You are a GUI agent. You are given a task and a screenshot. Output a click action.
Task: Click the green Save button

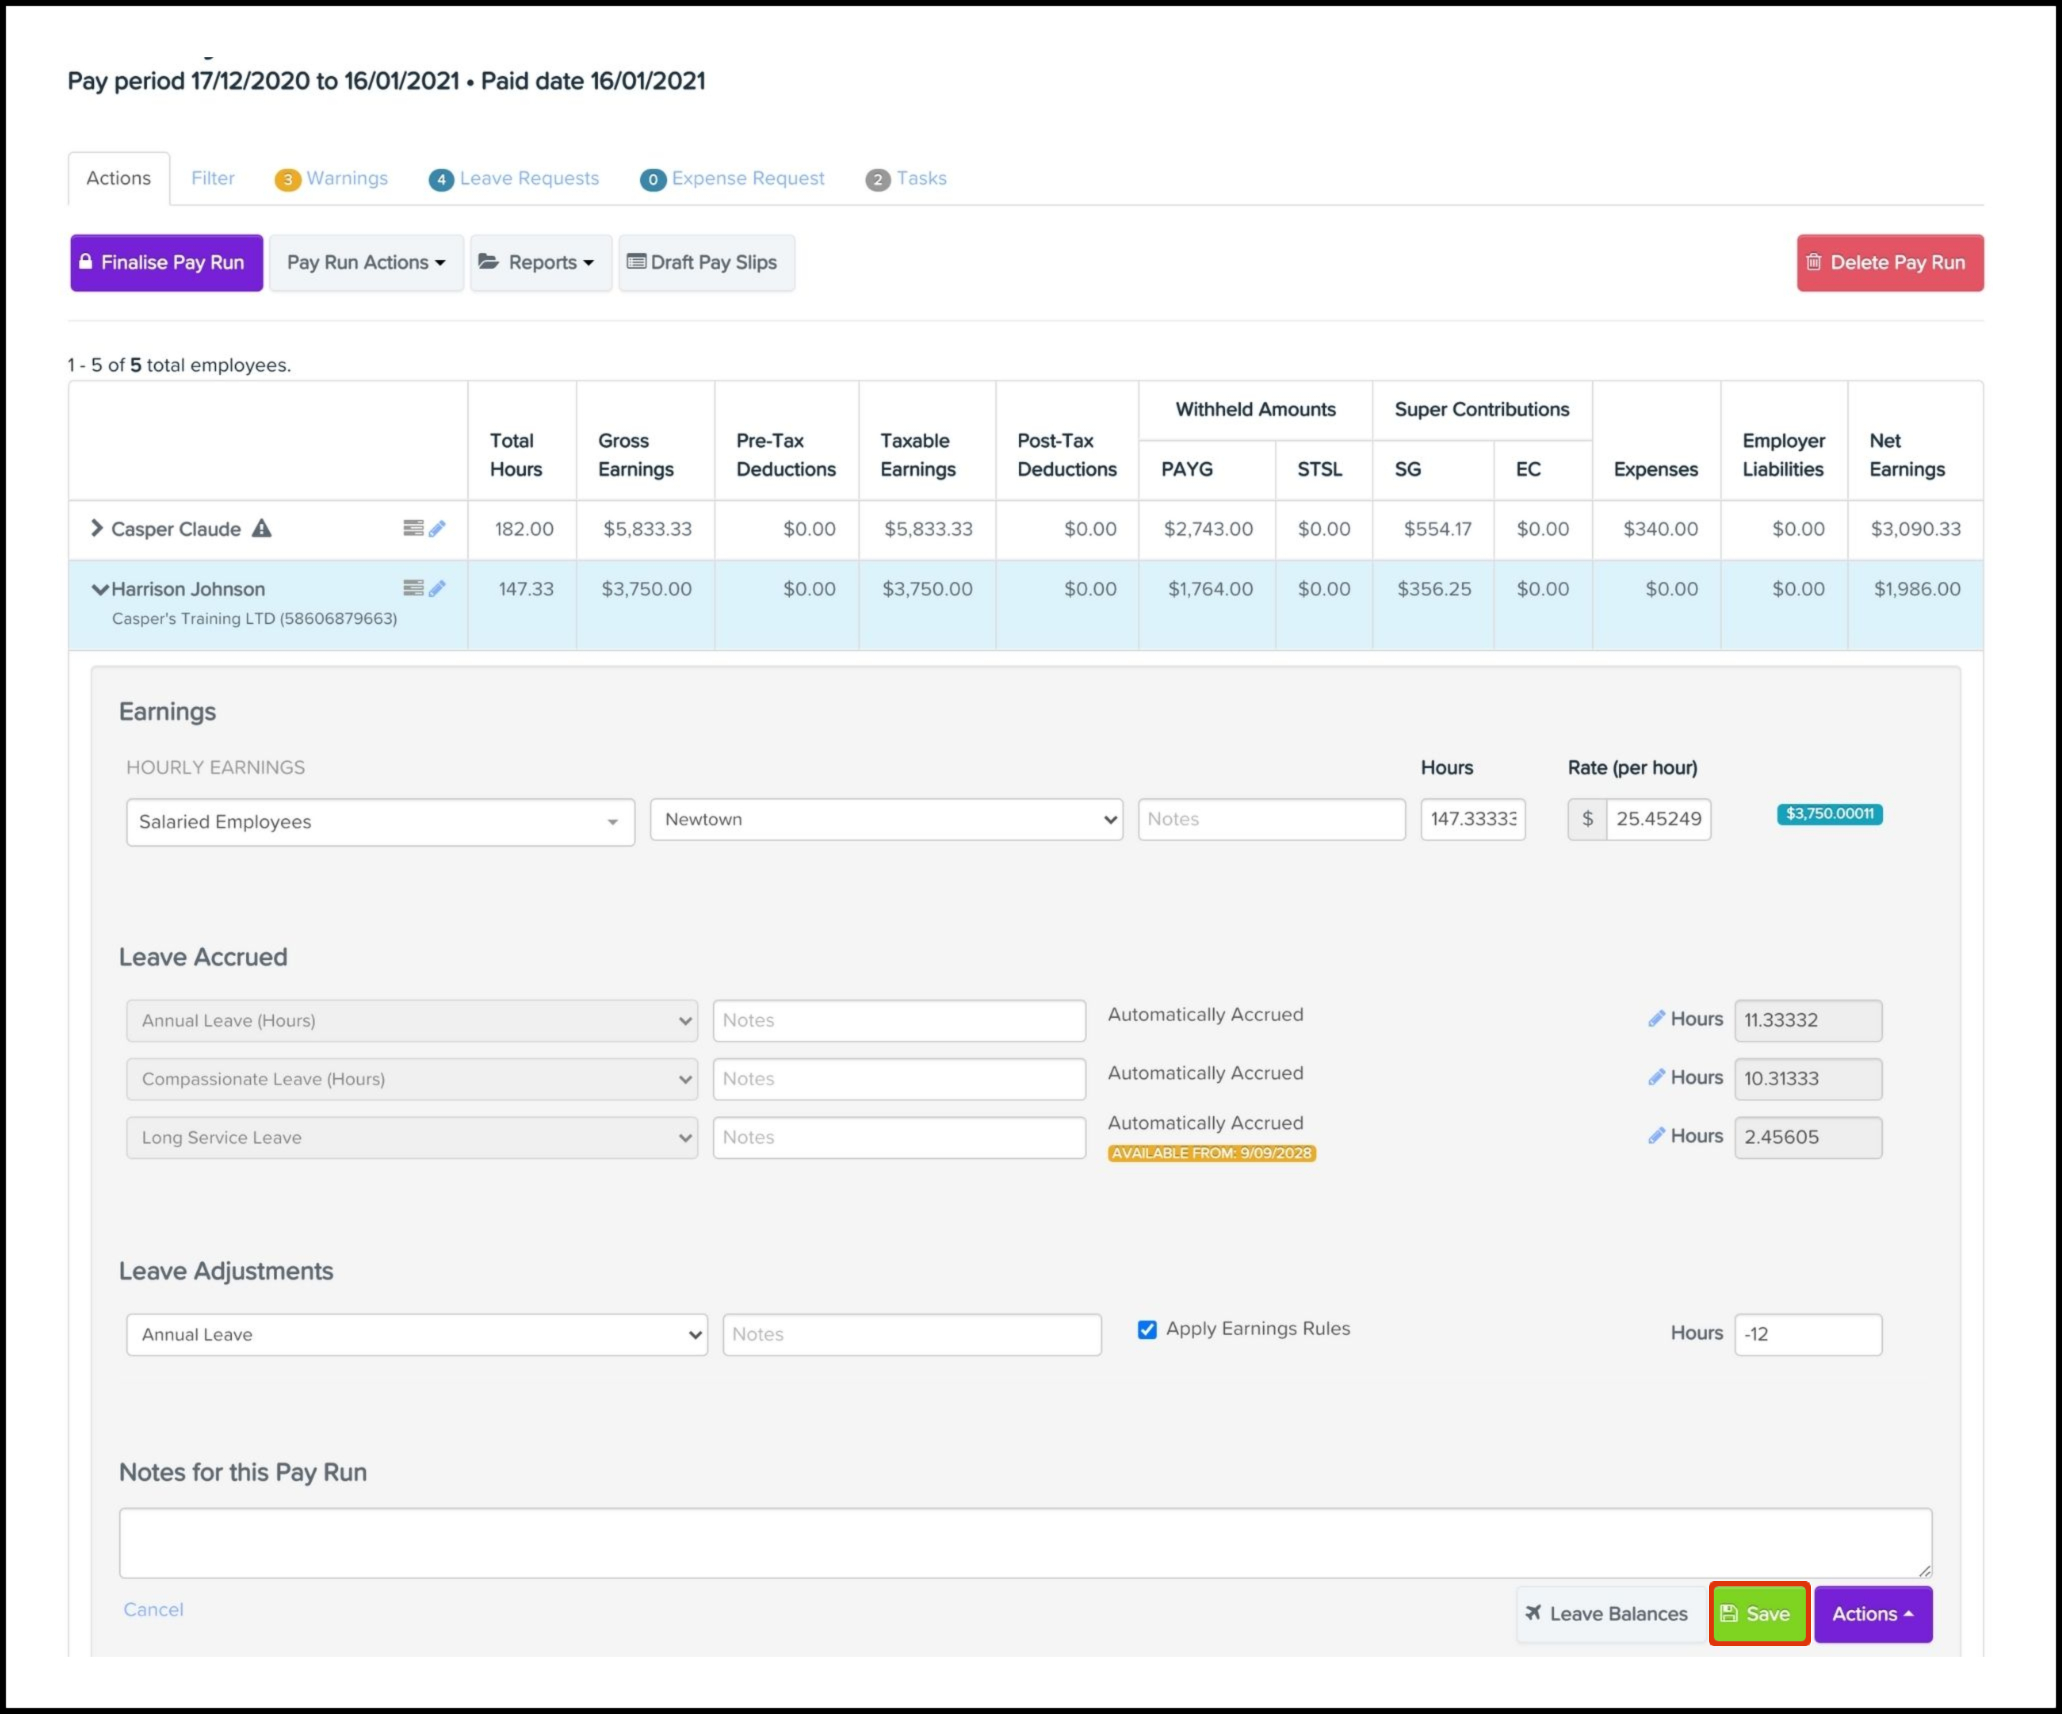(x=1758, y=1613)
